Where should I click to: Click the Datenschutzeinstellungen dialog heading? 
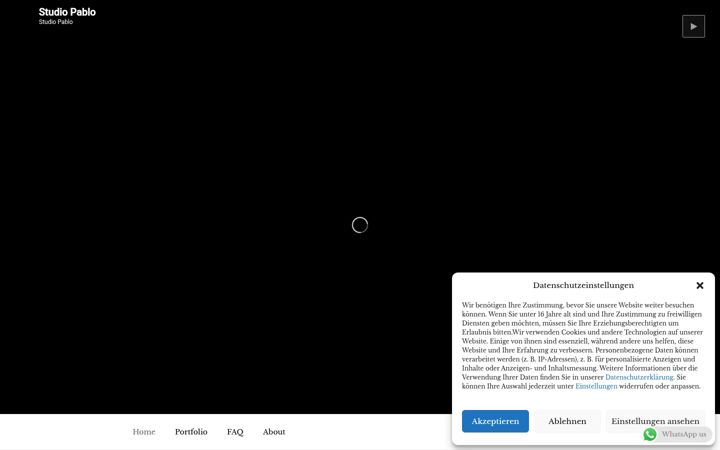click(x=583, y=285)
